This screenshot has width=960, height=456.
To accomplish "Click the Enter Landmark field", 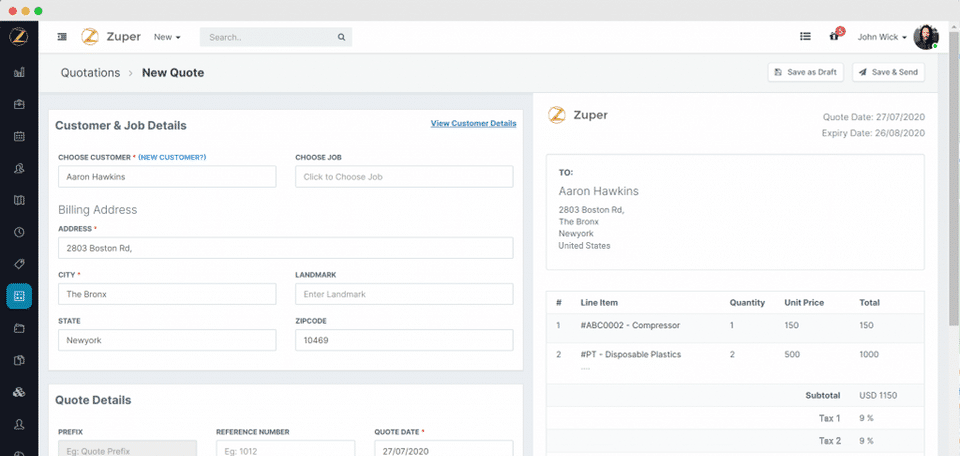I will [x=404, y=294].
